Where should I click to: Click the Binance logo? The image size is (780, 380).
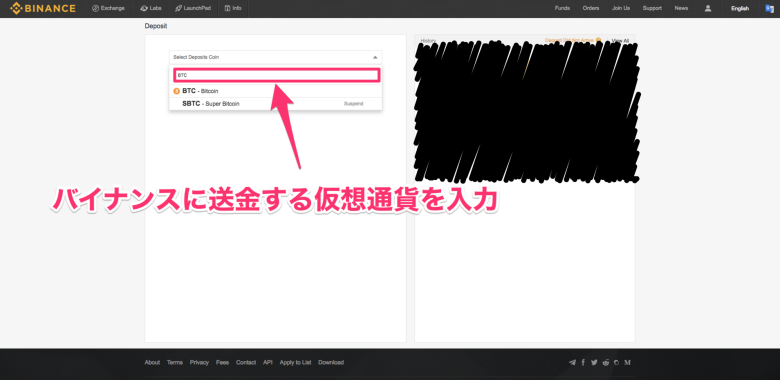(x=43, y=8)
